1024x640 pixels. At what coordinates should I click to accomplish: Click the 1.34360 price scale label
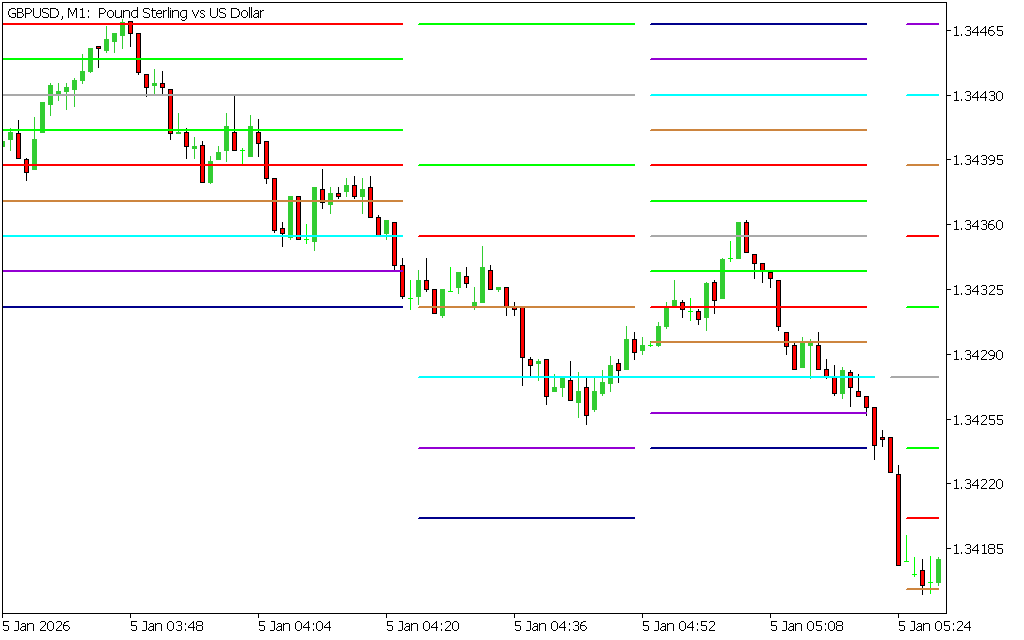[x=978, y=226]
